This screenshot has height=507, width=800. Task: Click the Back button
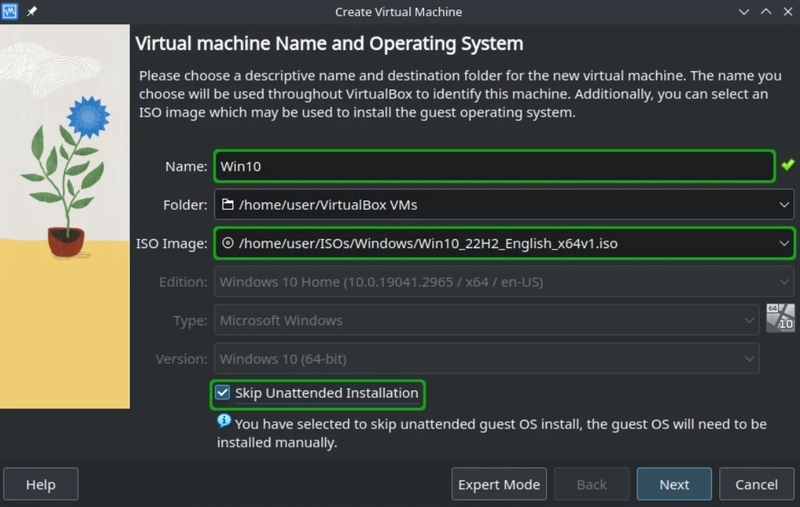(x=592, y=484)
